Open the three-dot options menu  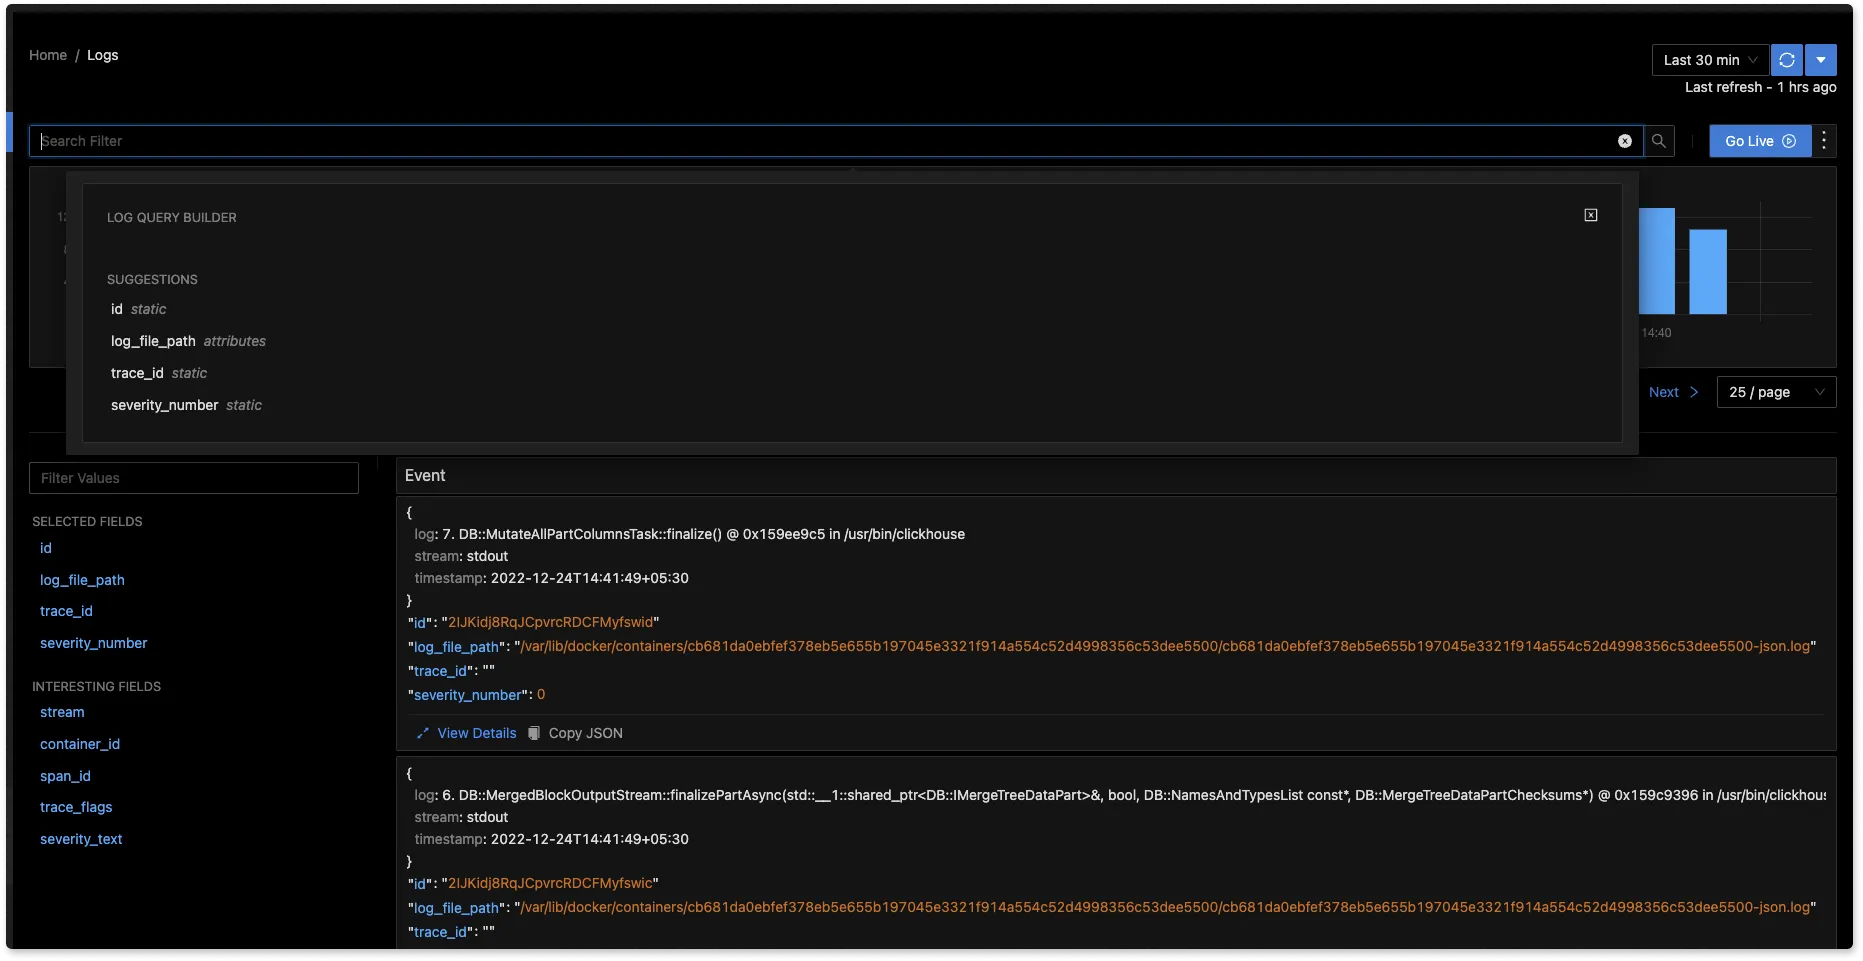tap(1824, 141)
